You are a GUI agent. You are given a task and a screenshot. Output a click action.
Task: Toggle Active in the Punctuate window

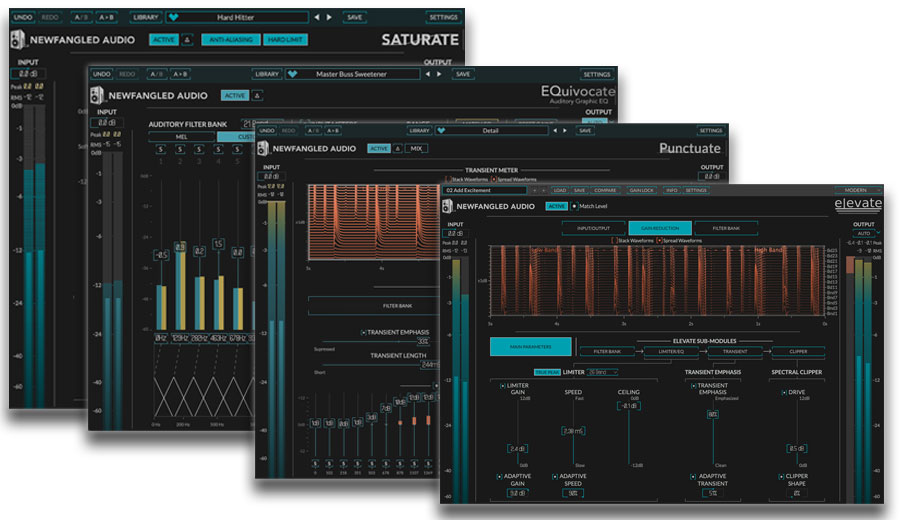coord(379,148)
